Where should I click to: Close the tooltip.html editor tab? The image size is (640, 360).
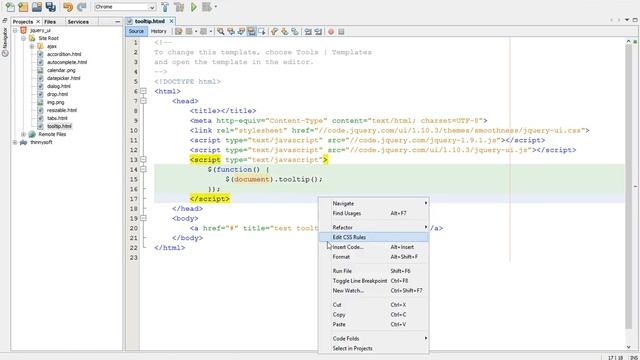pos(171,21)
